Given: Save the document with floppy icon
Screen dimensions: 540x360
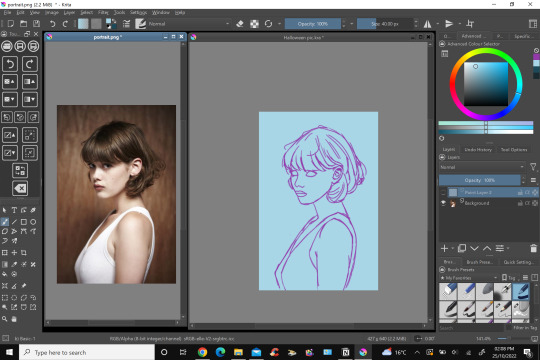Looking at the screenshot, I should pyautogui.click(x=36, y=23).
